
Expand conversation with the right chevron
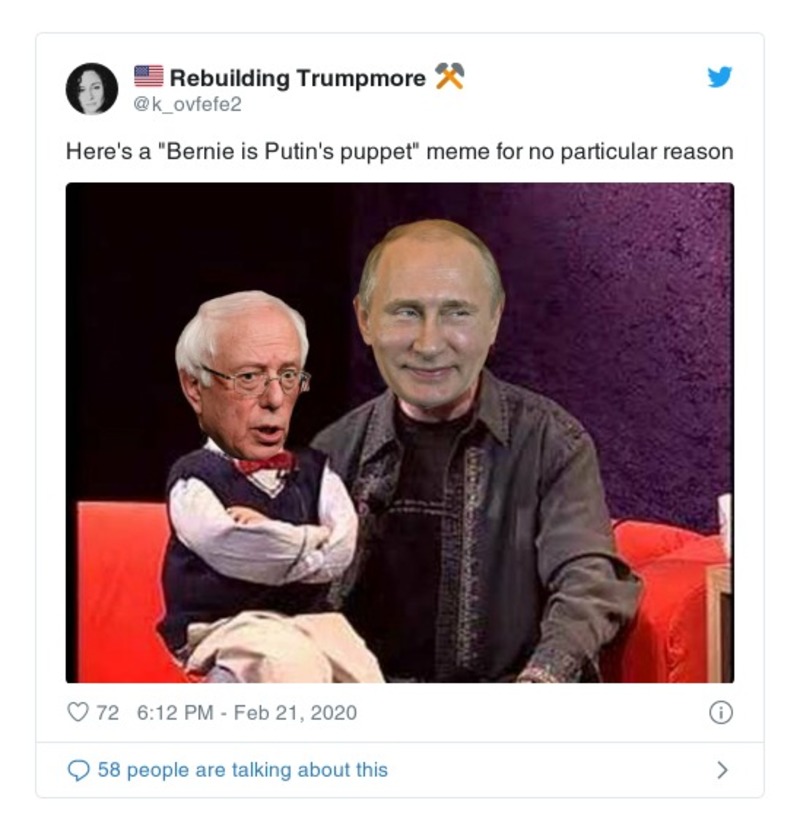point(722,770)
